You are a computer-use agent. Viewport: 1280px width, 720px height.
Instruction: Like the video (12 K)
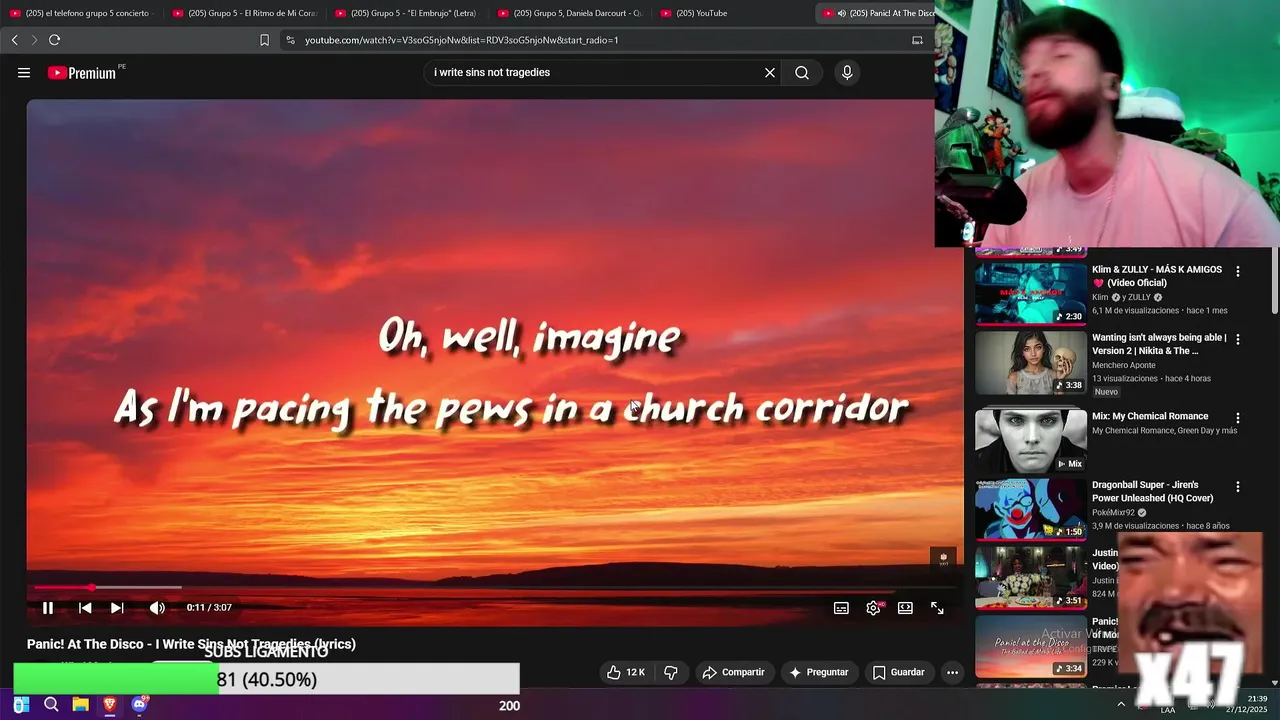coord(625,673)
